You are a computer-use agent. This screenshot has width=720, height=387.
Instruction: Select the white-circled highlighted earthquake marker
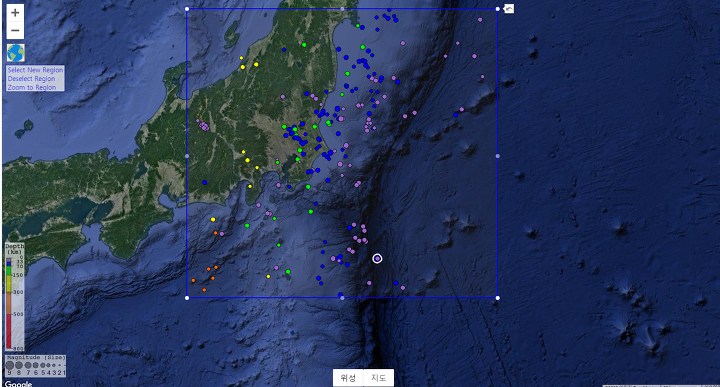click(x=377, y=259)
